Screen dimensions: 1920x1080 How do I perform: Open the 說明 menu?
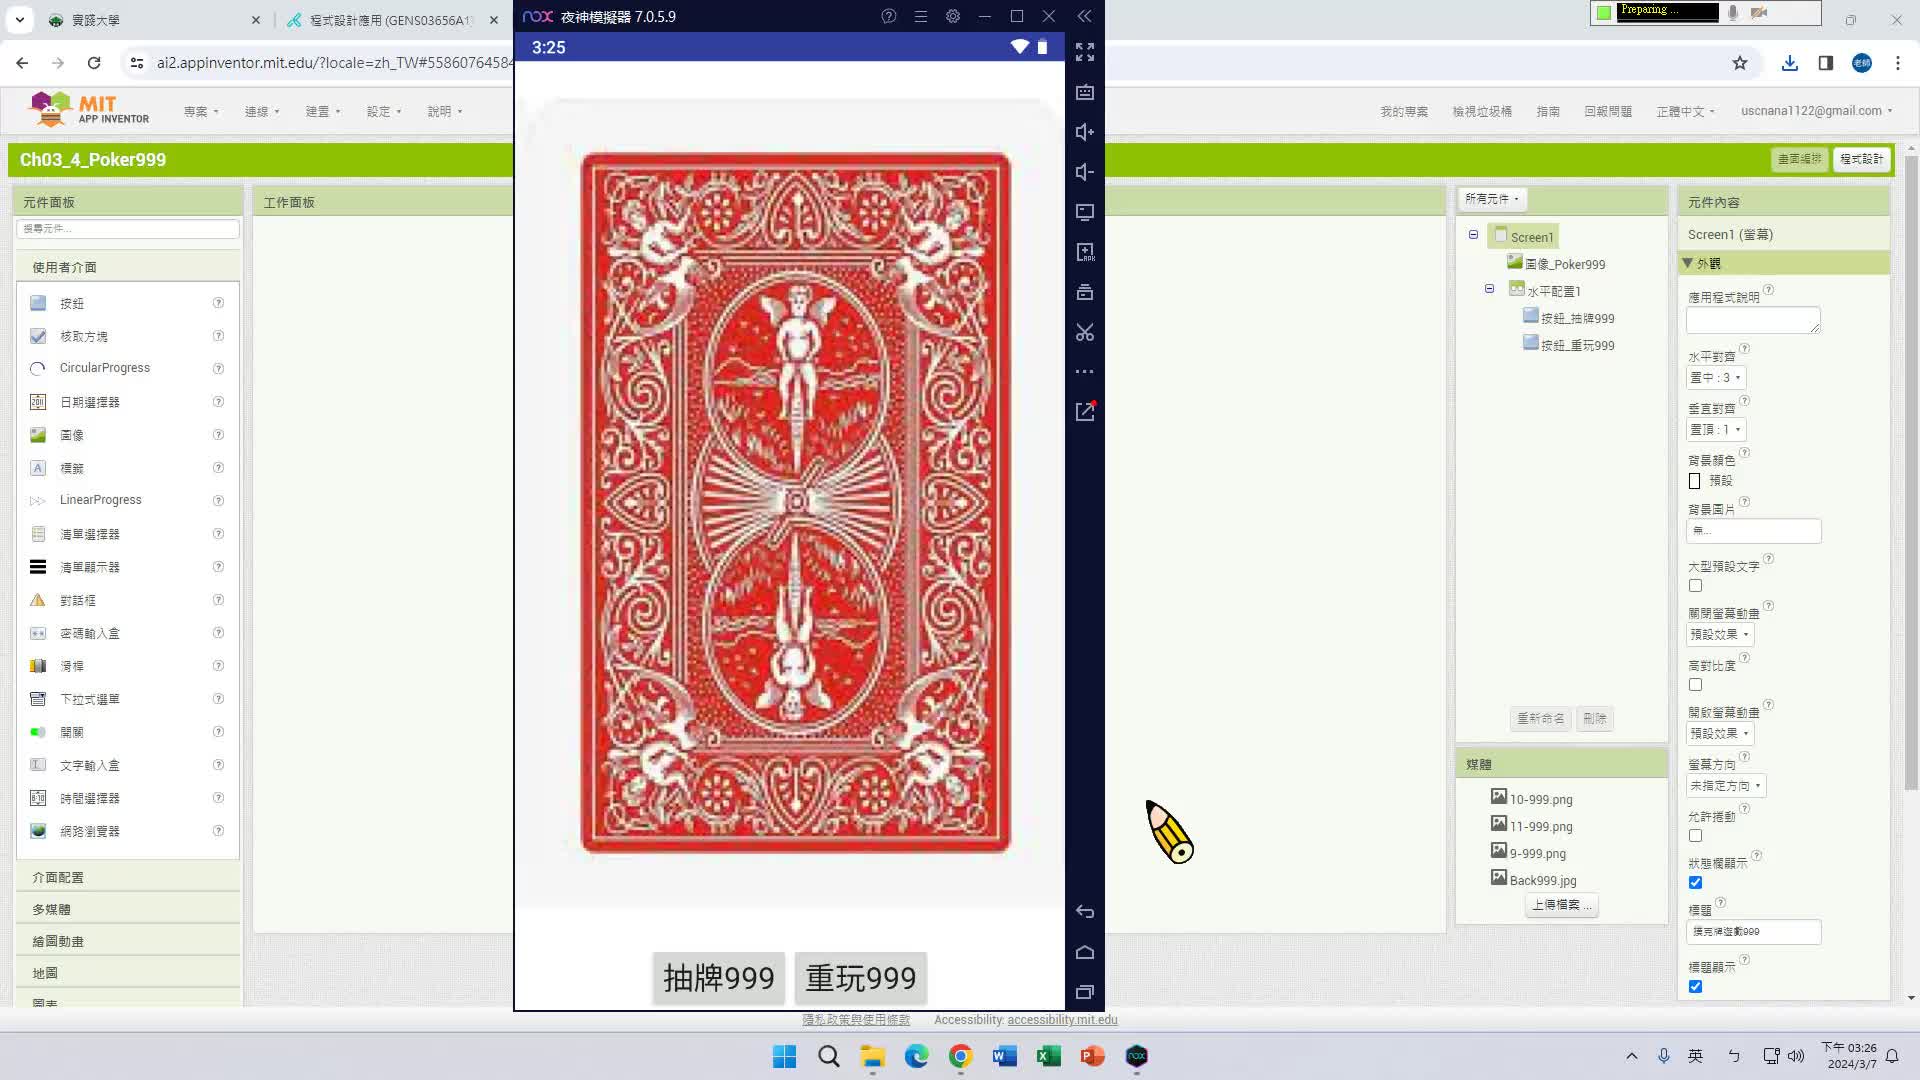[x=445, y=111]
